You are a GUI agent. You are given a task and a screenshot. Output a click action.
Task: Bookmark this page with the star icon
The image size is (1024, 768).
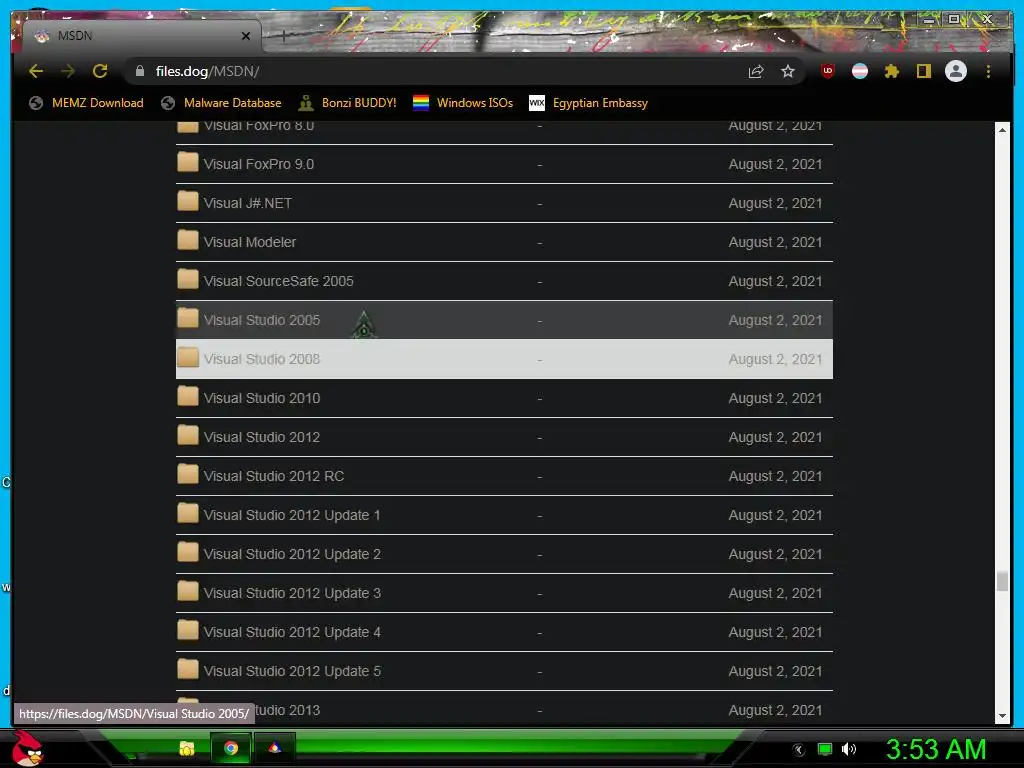point(788,71)
